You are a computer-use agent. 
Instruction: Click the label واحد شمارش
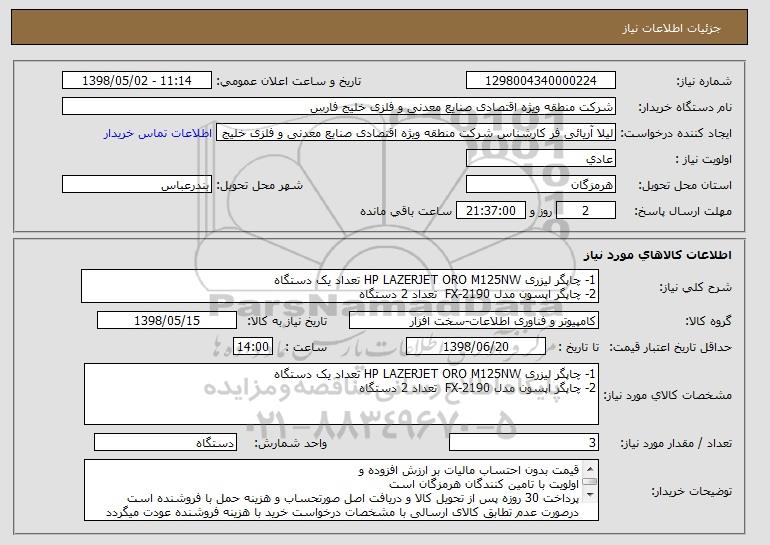290,443
